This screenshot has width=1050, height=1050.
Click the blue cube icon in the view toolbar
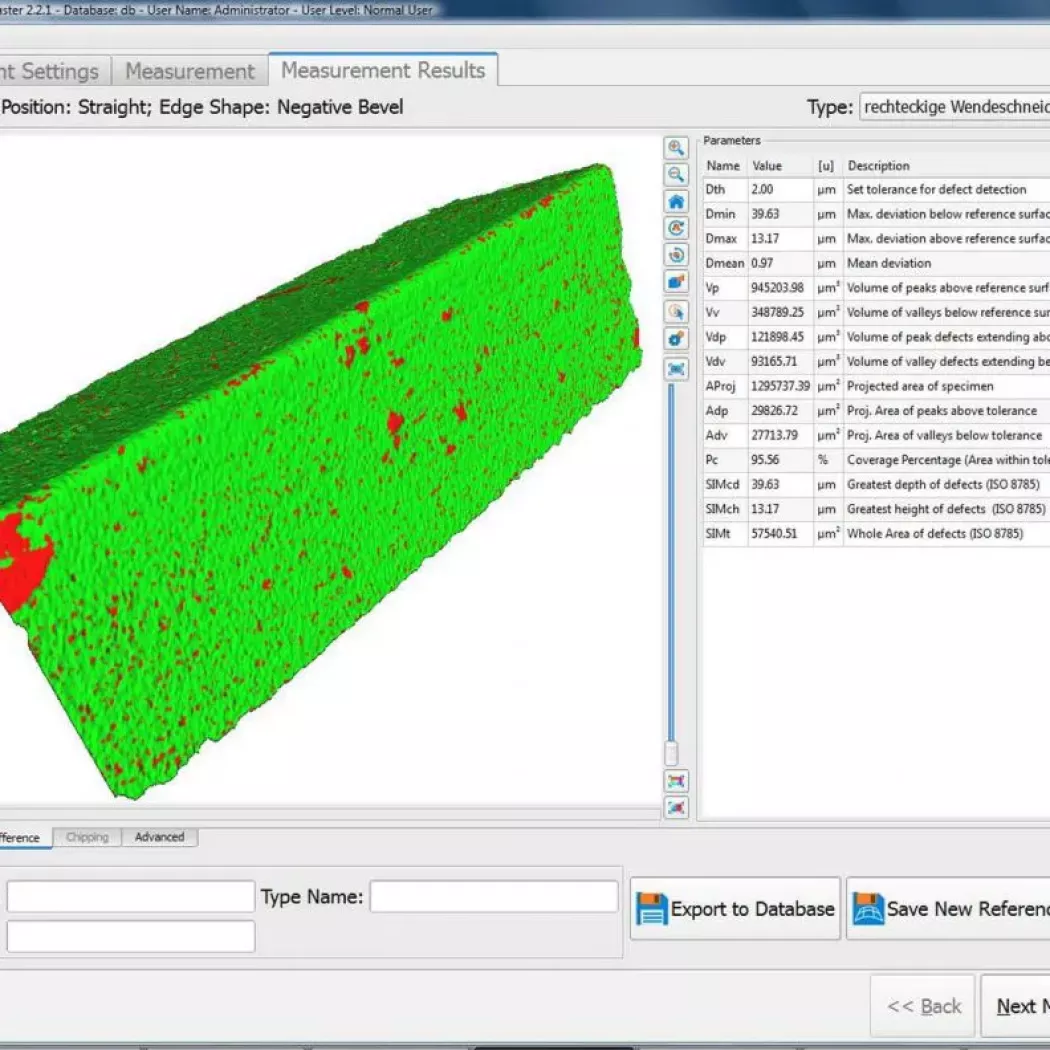[676, 282]
